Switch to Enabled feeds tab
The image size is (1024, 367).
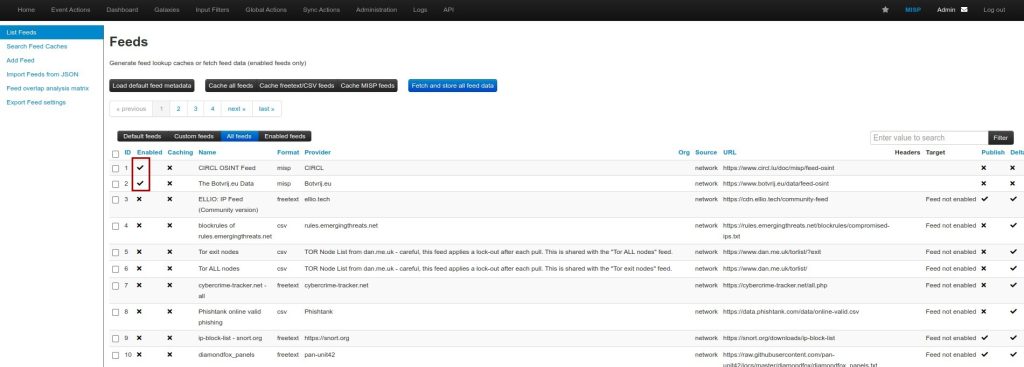285,136
